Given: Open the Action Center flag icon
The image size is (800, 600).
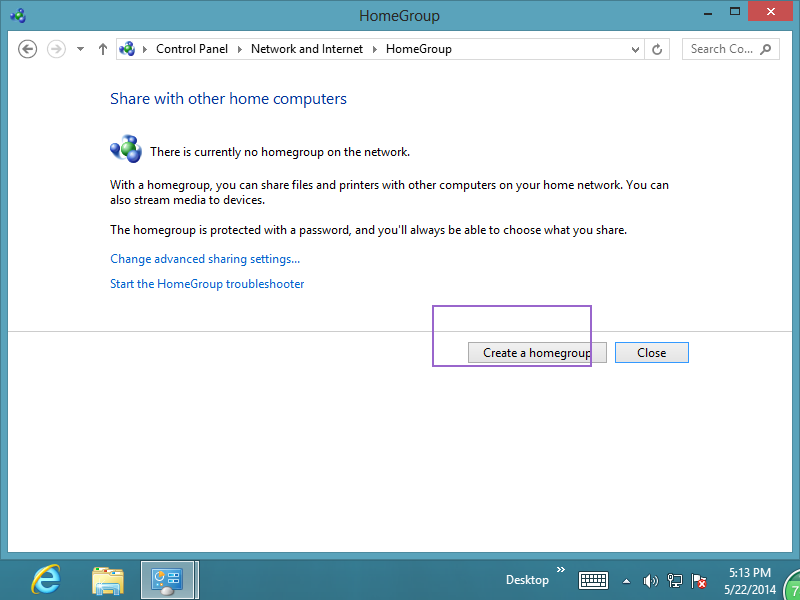Looking at the screenshot, I should pyautogui.click(x=698, y=581).
